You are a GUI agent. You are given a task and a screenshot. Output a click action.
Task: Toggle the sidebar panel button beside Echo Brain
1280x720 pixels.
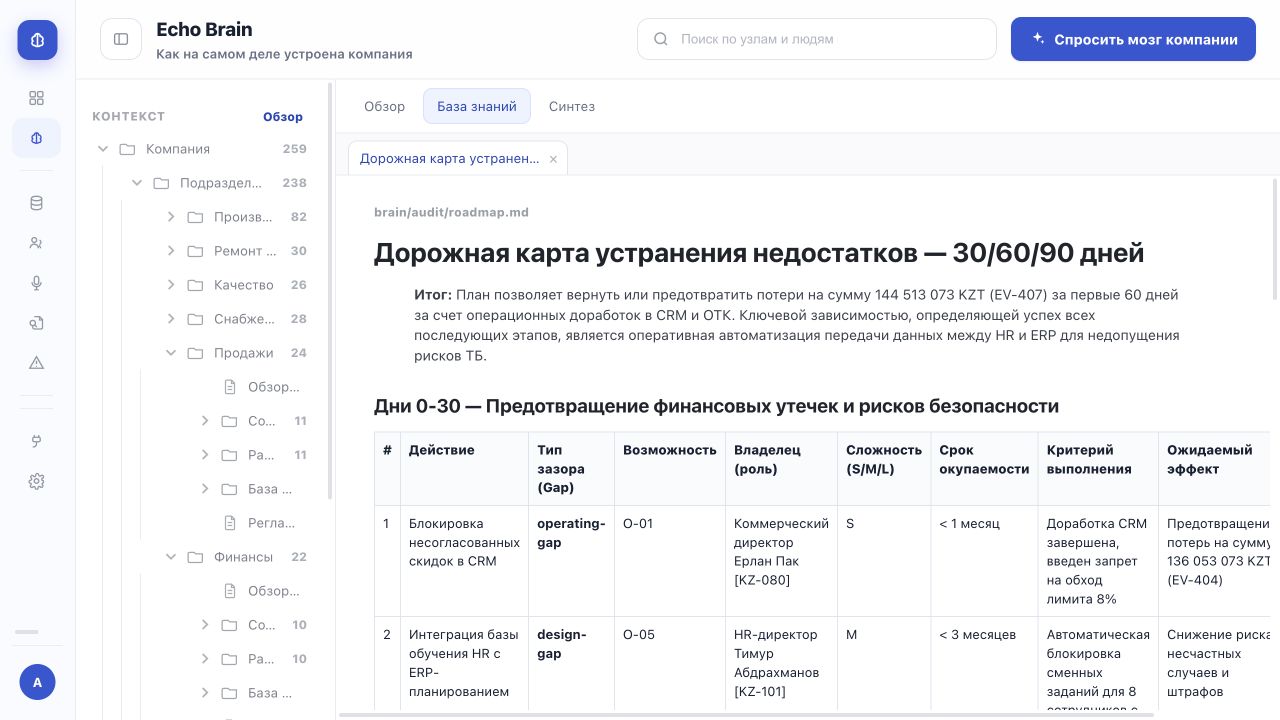(121, 39)
